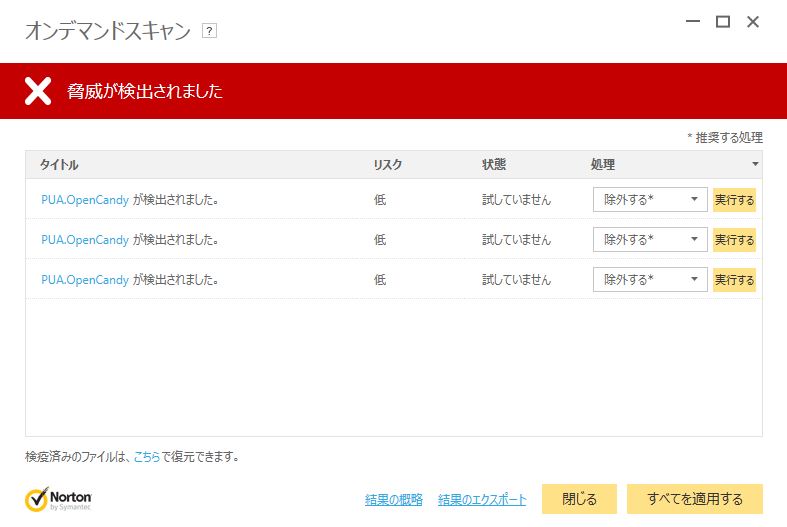Select 試していません status in second row
Viewport: 787px width, 527px height.
coord(516,239)
